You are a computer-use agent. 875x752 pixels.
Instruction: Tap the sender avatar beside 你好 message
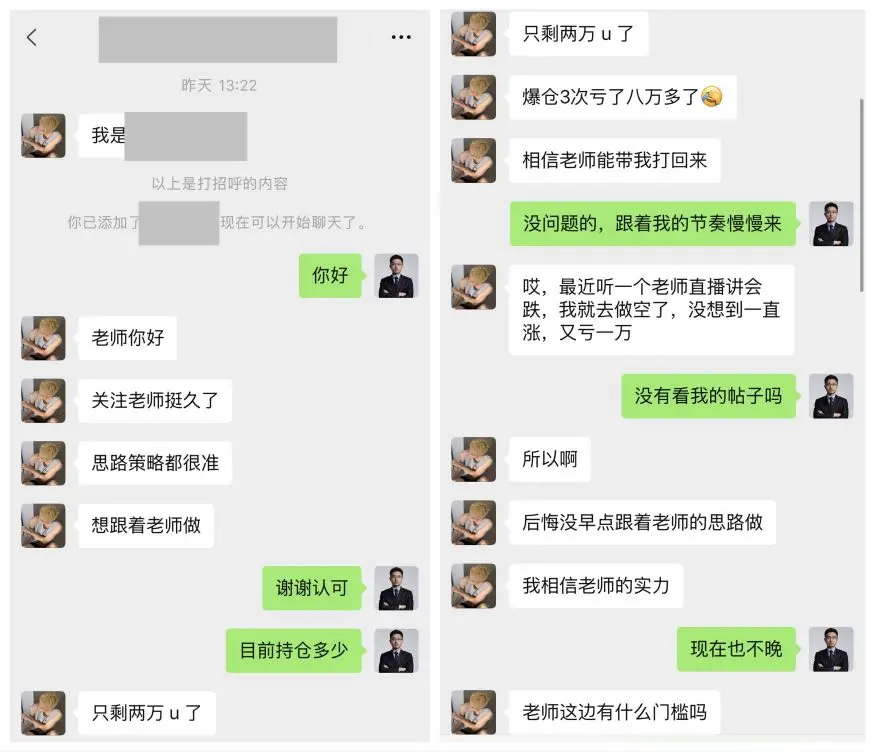coord(396,276)
